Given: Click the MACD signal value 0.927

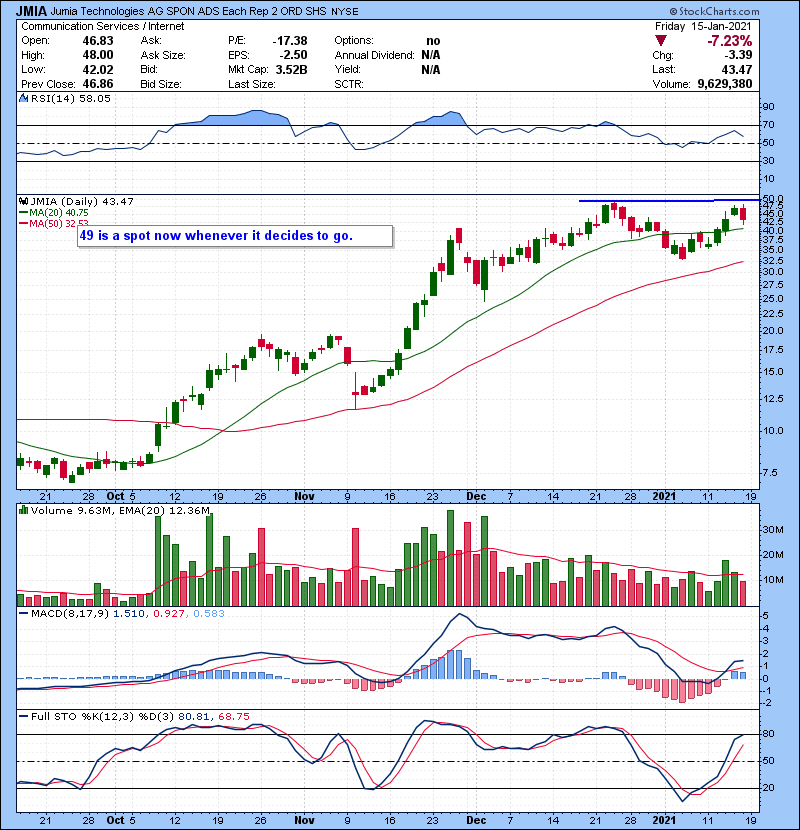Looking at the screenshot, I should click(x=169, y=614).
